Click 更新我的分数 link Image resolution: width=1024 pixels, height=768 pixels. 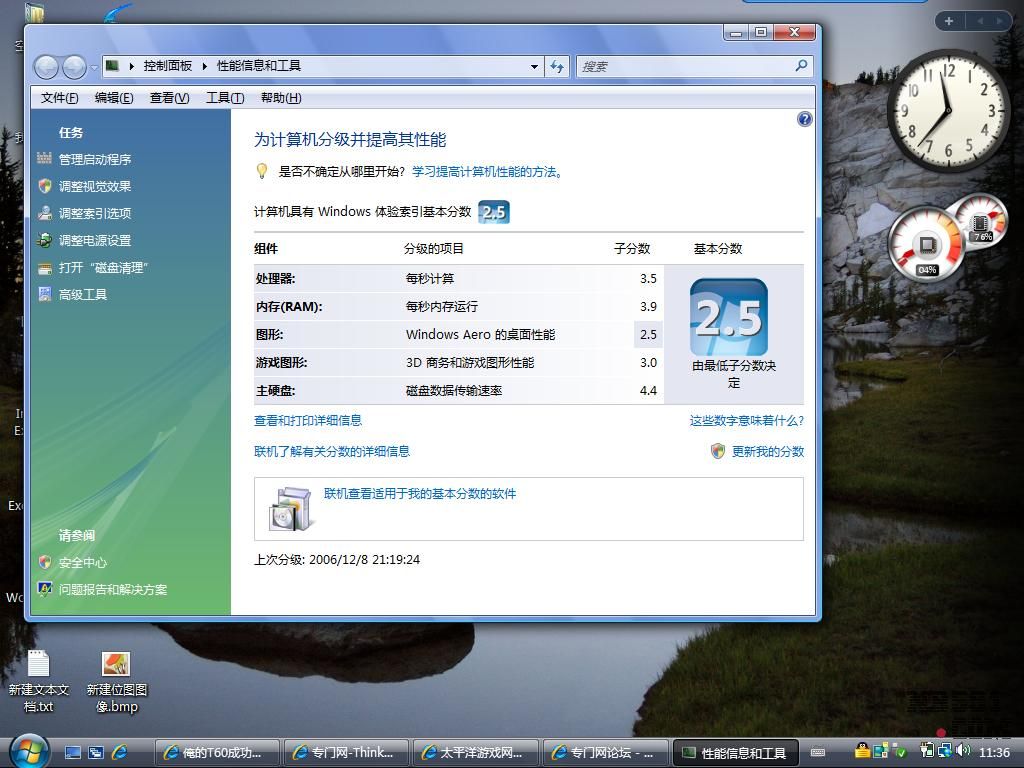[767, 452]
